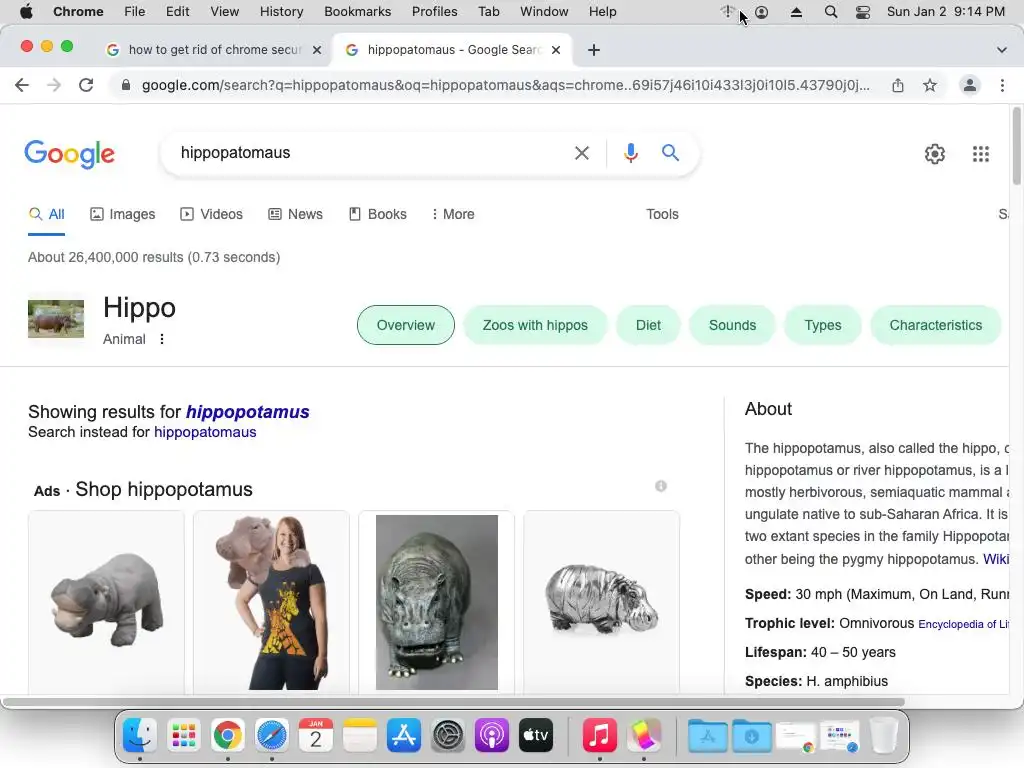Screen dimensions: 1024x768
Task: Open the woman with hippo costume ad
Action: 271,602
